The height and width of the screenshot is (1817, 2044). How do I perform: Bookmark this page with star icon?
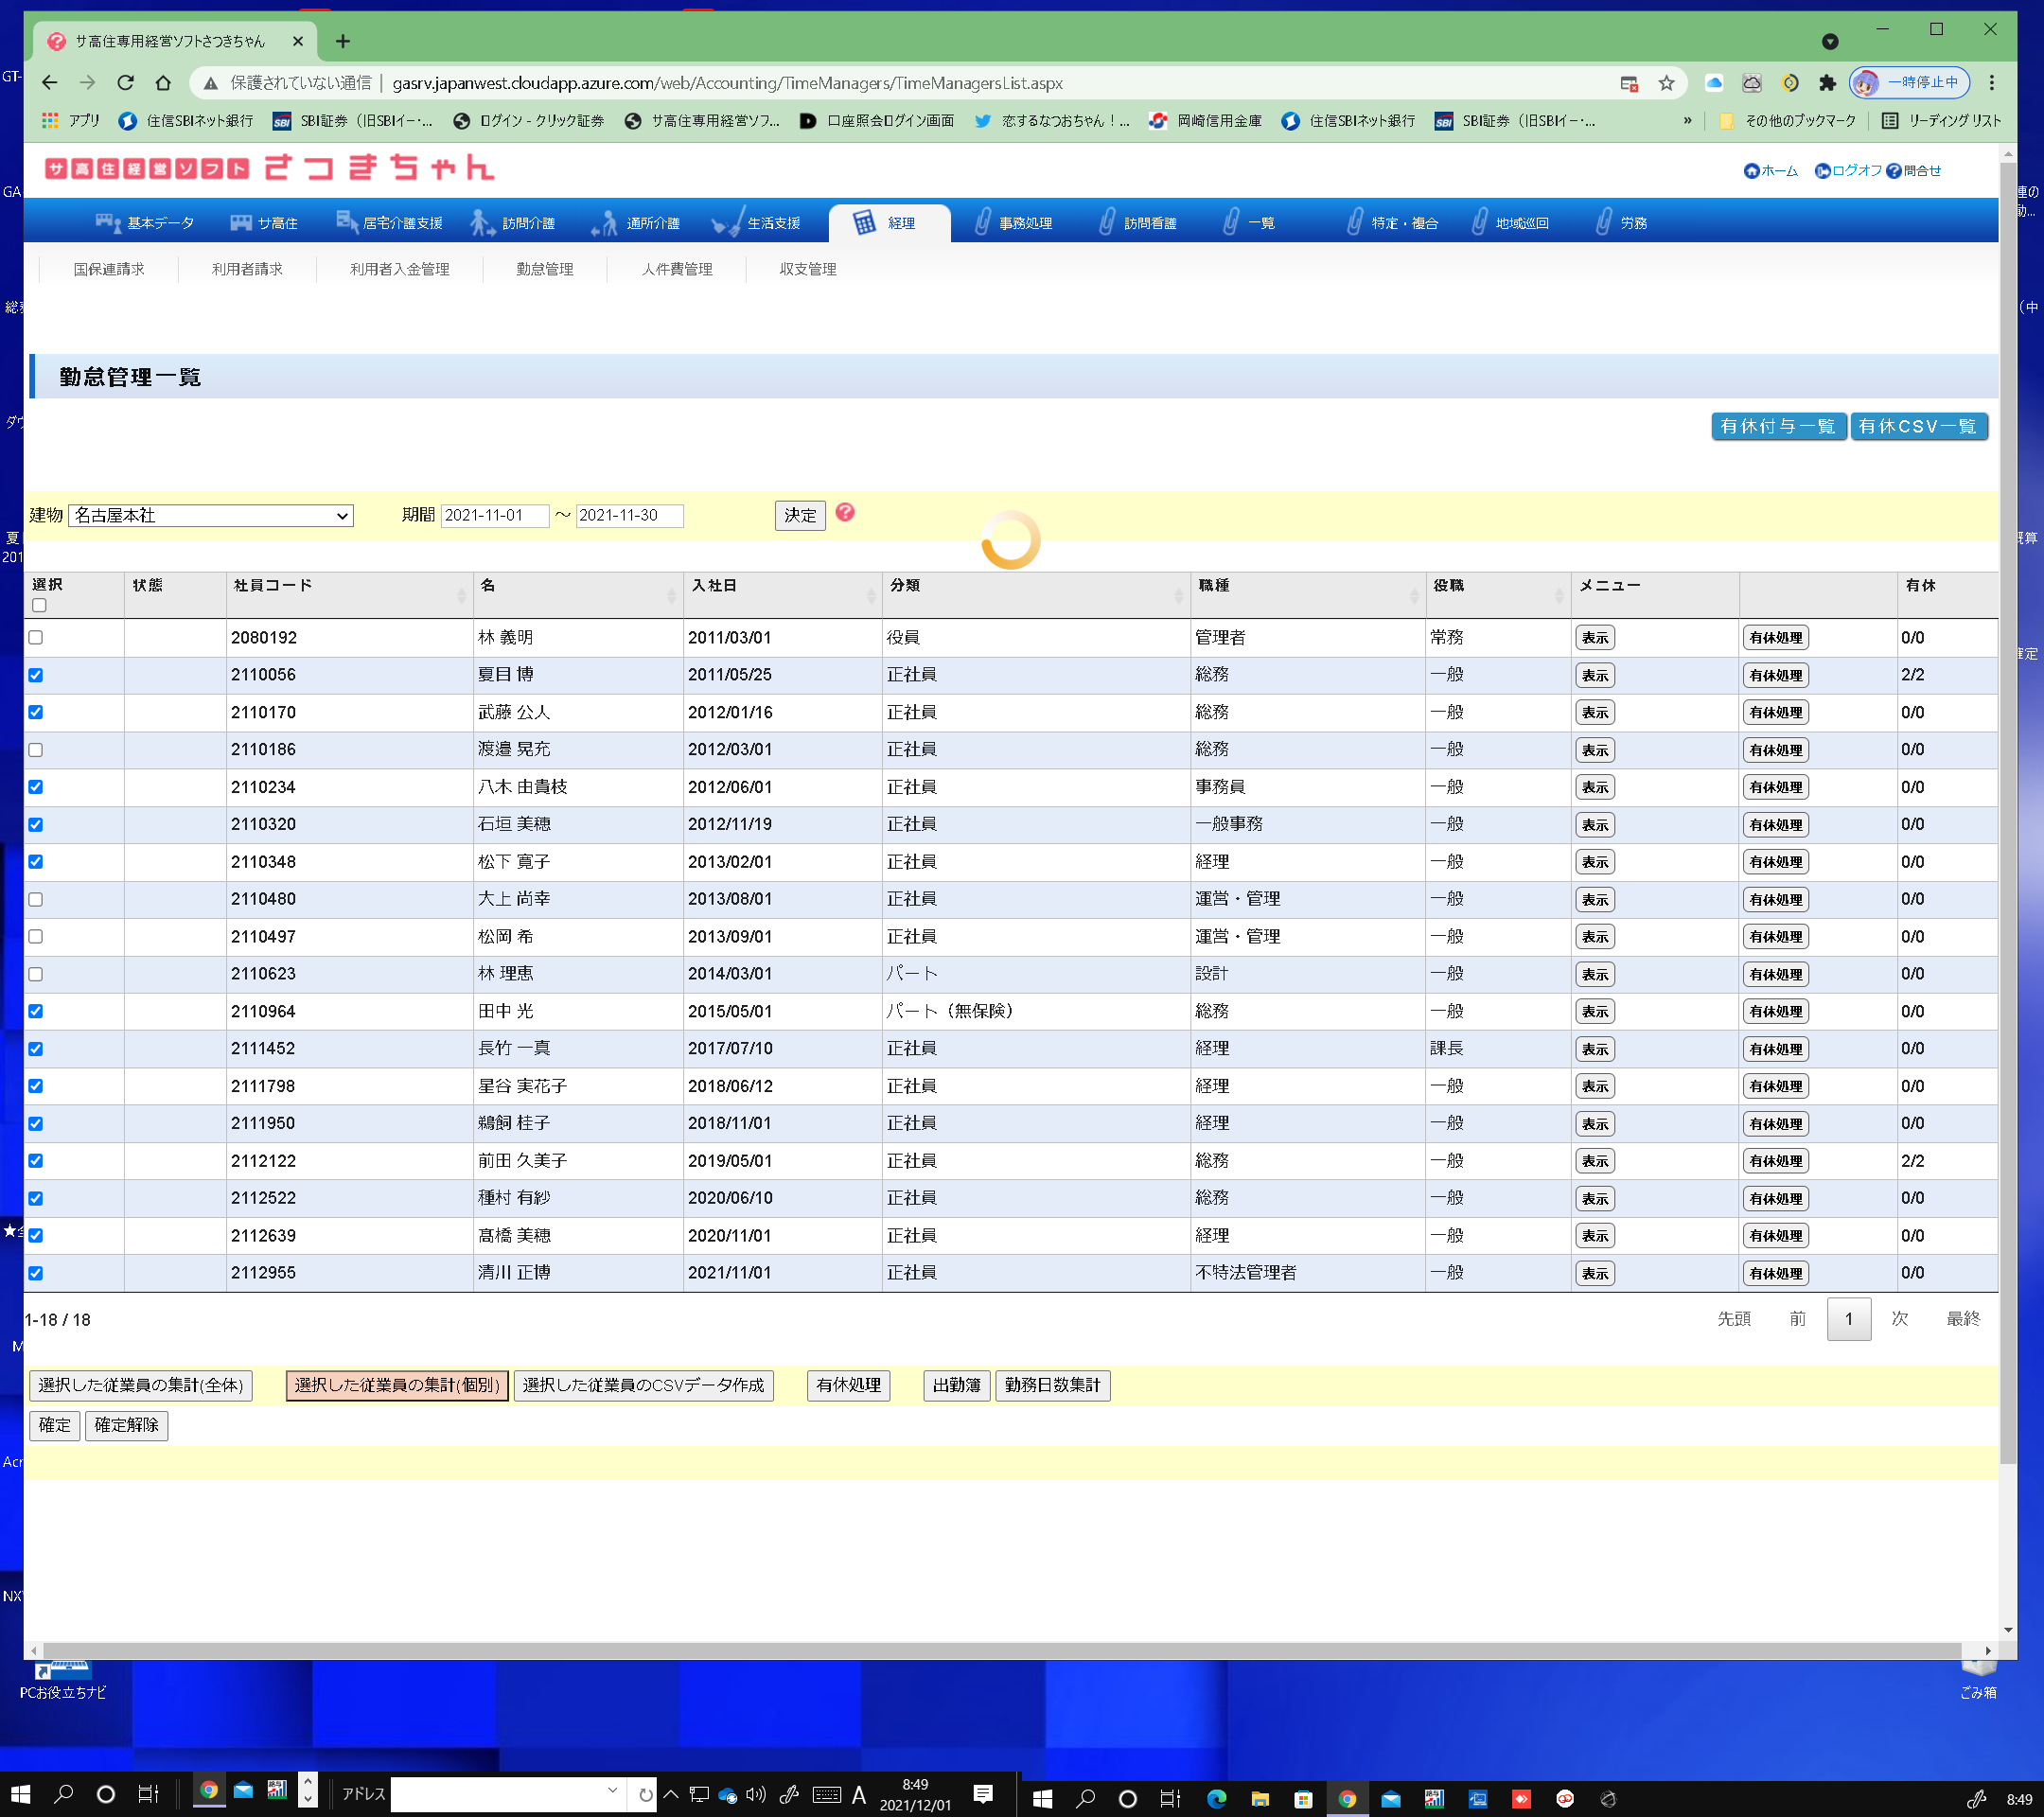1666,83
